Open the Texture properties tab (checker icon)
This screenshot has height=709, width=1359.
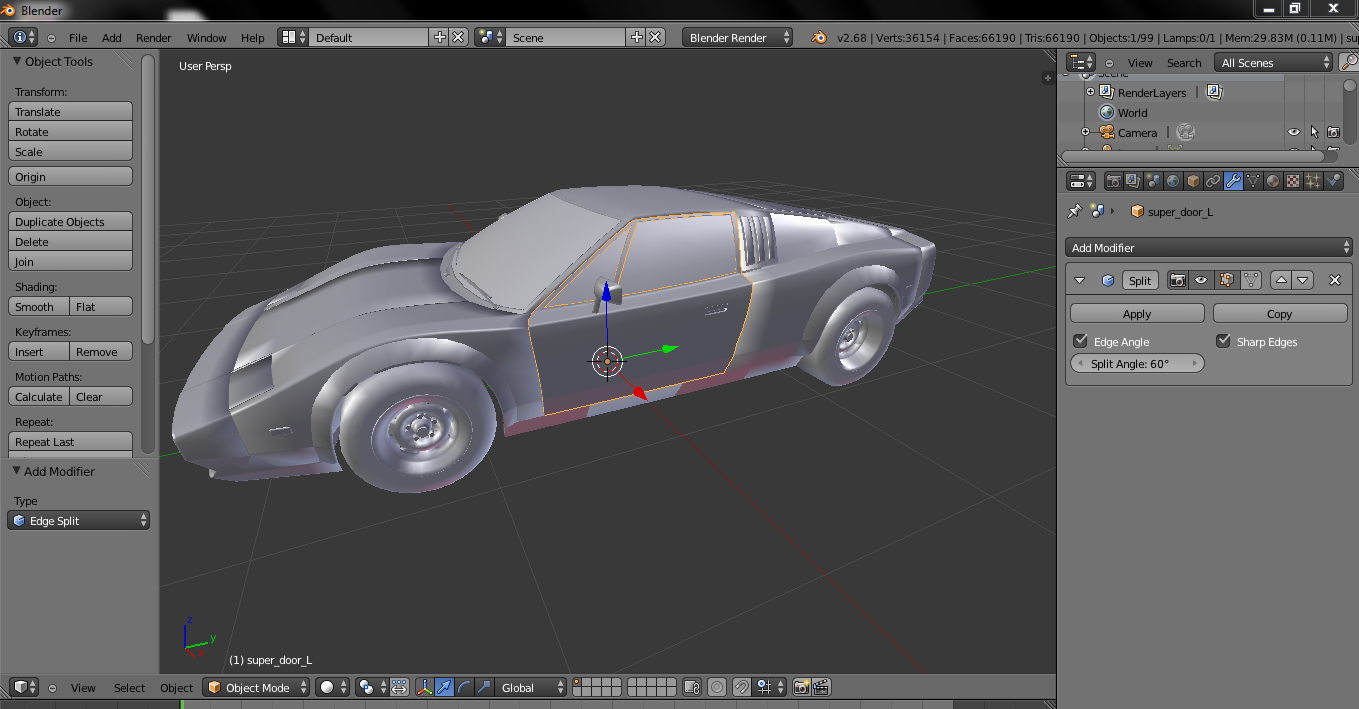point(1293,181)
